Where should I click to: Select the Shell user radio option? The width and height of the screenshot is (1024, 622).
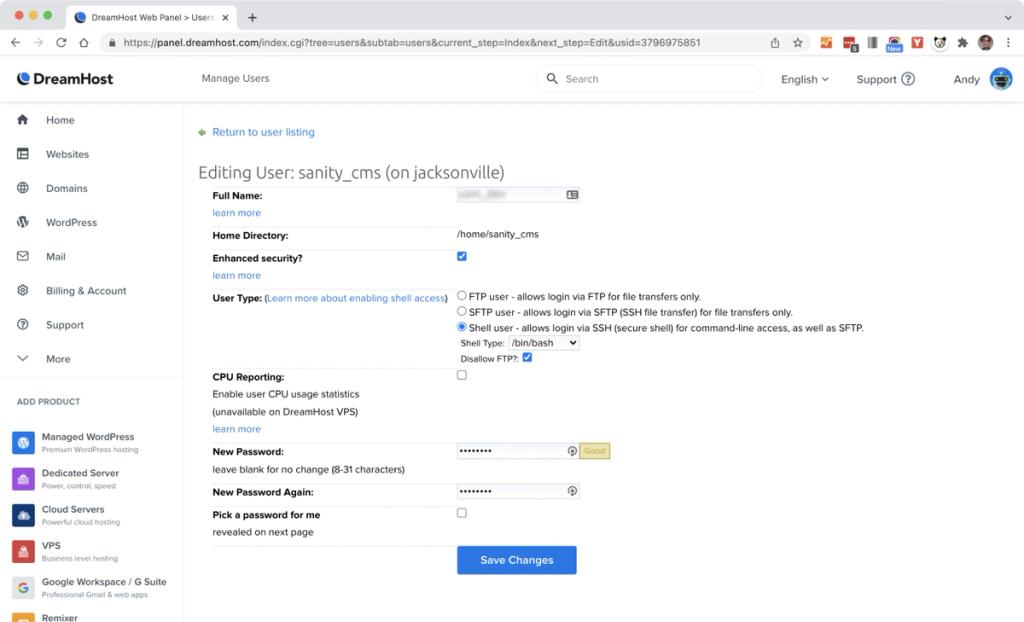click(462, 327)
